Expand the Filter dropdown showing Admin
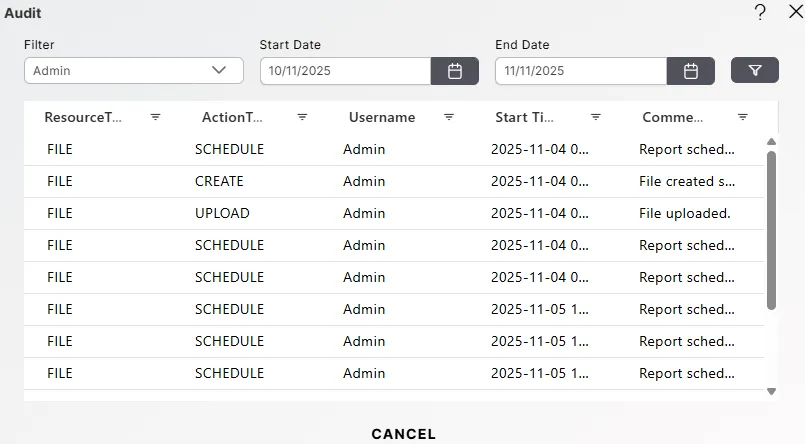Viewport: 805px width, 444px height. [133, 71]
